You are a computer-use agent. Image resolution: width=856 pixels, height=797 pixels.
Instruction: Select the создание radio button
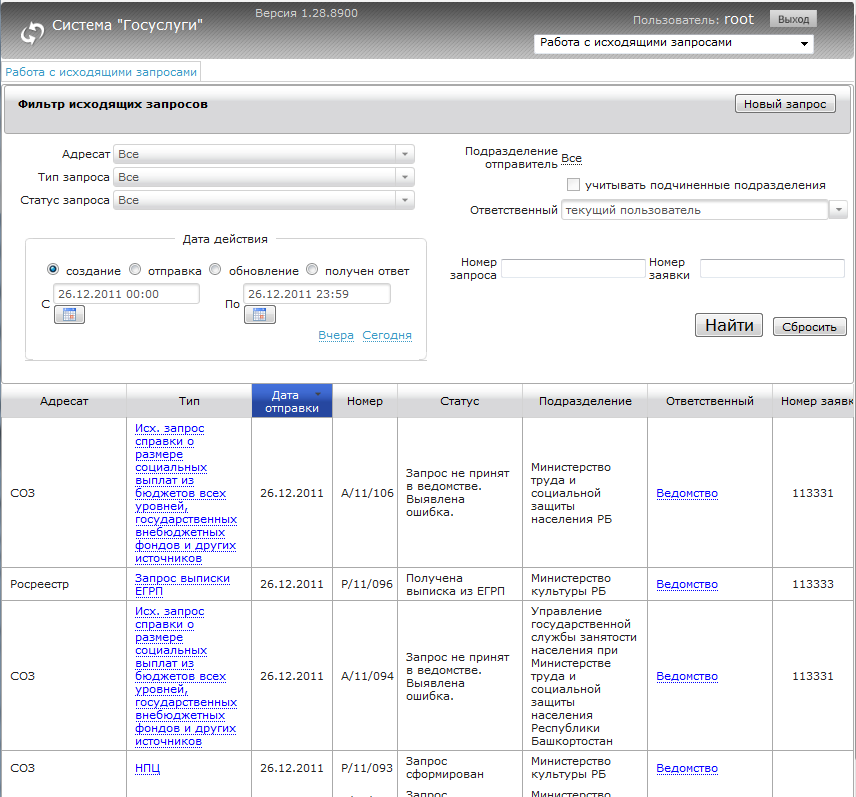tap(53, 270)
